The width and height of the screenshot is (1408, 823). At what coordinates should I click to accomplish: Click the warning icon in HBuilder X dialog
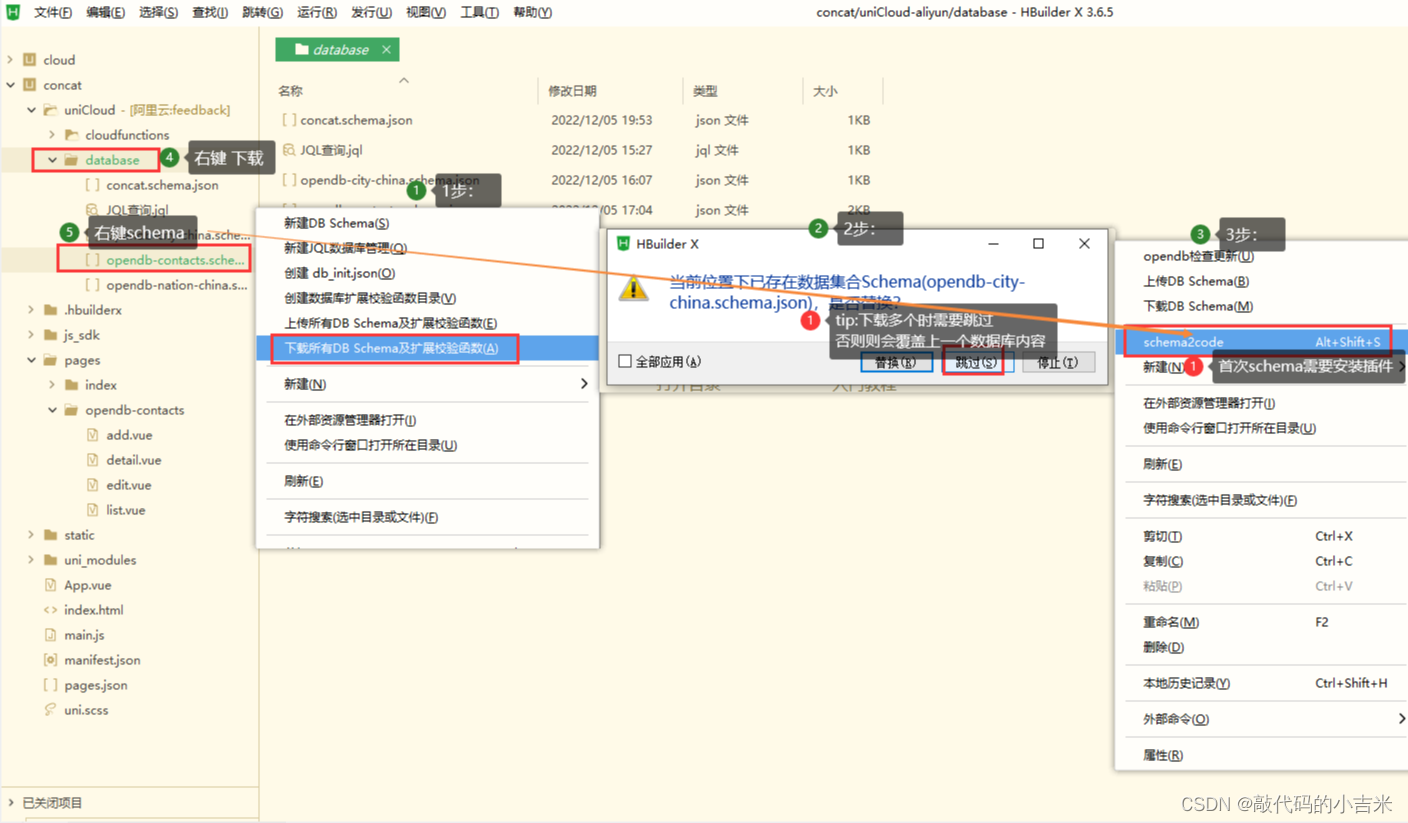(633, 288)
